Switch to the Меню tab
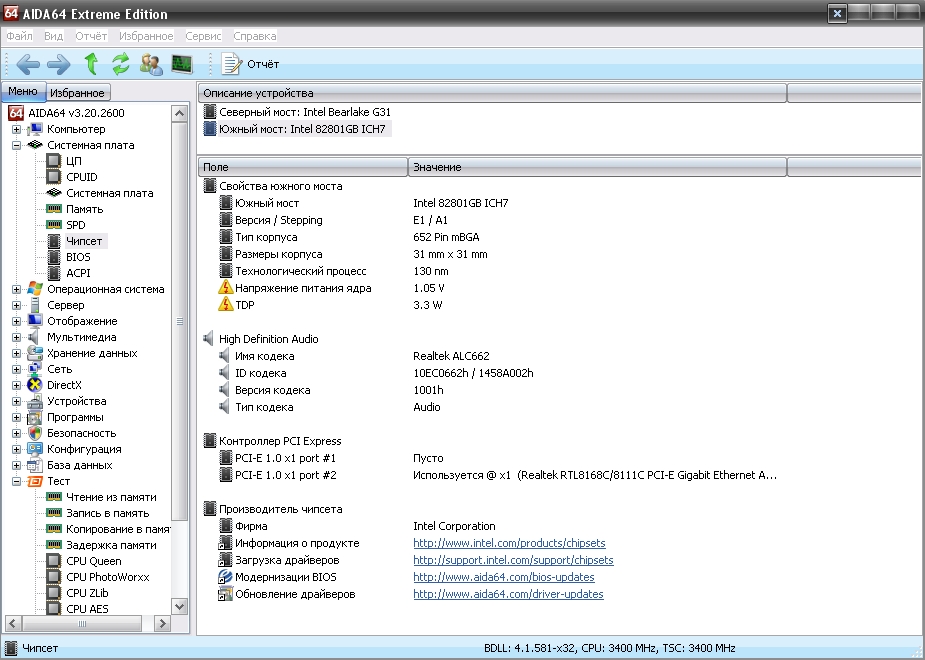 pos(23,91)
